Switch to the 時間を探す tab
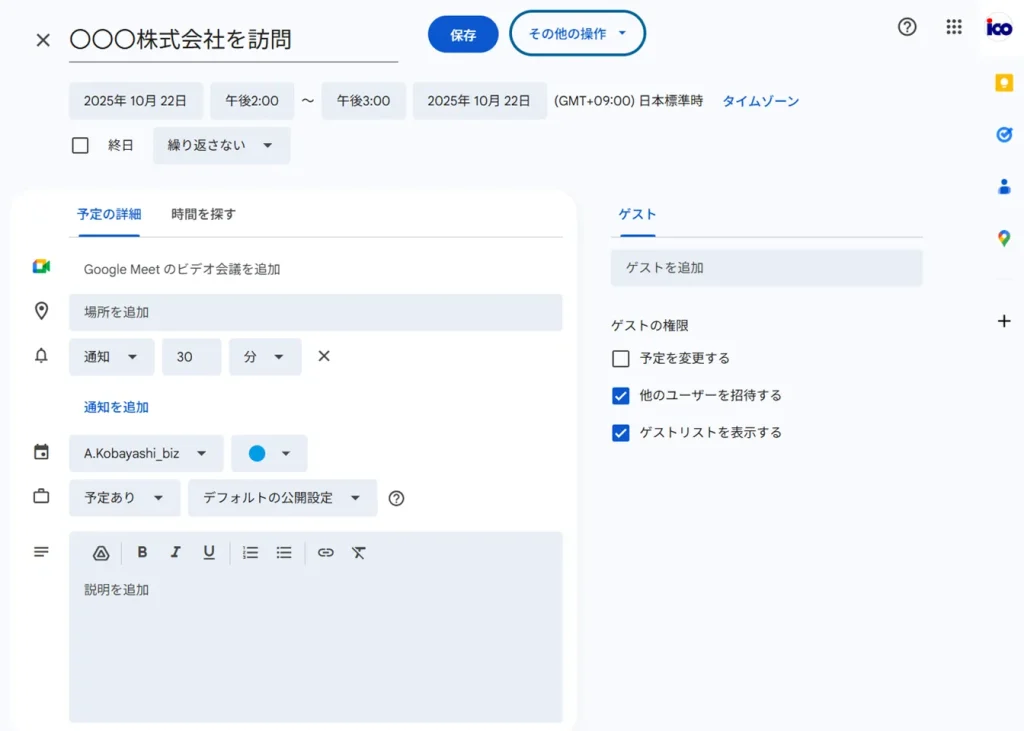Viewport: 1024px width, 731px height. tap(203, 214)
